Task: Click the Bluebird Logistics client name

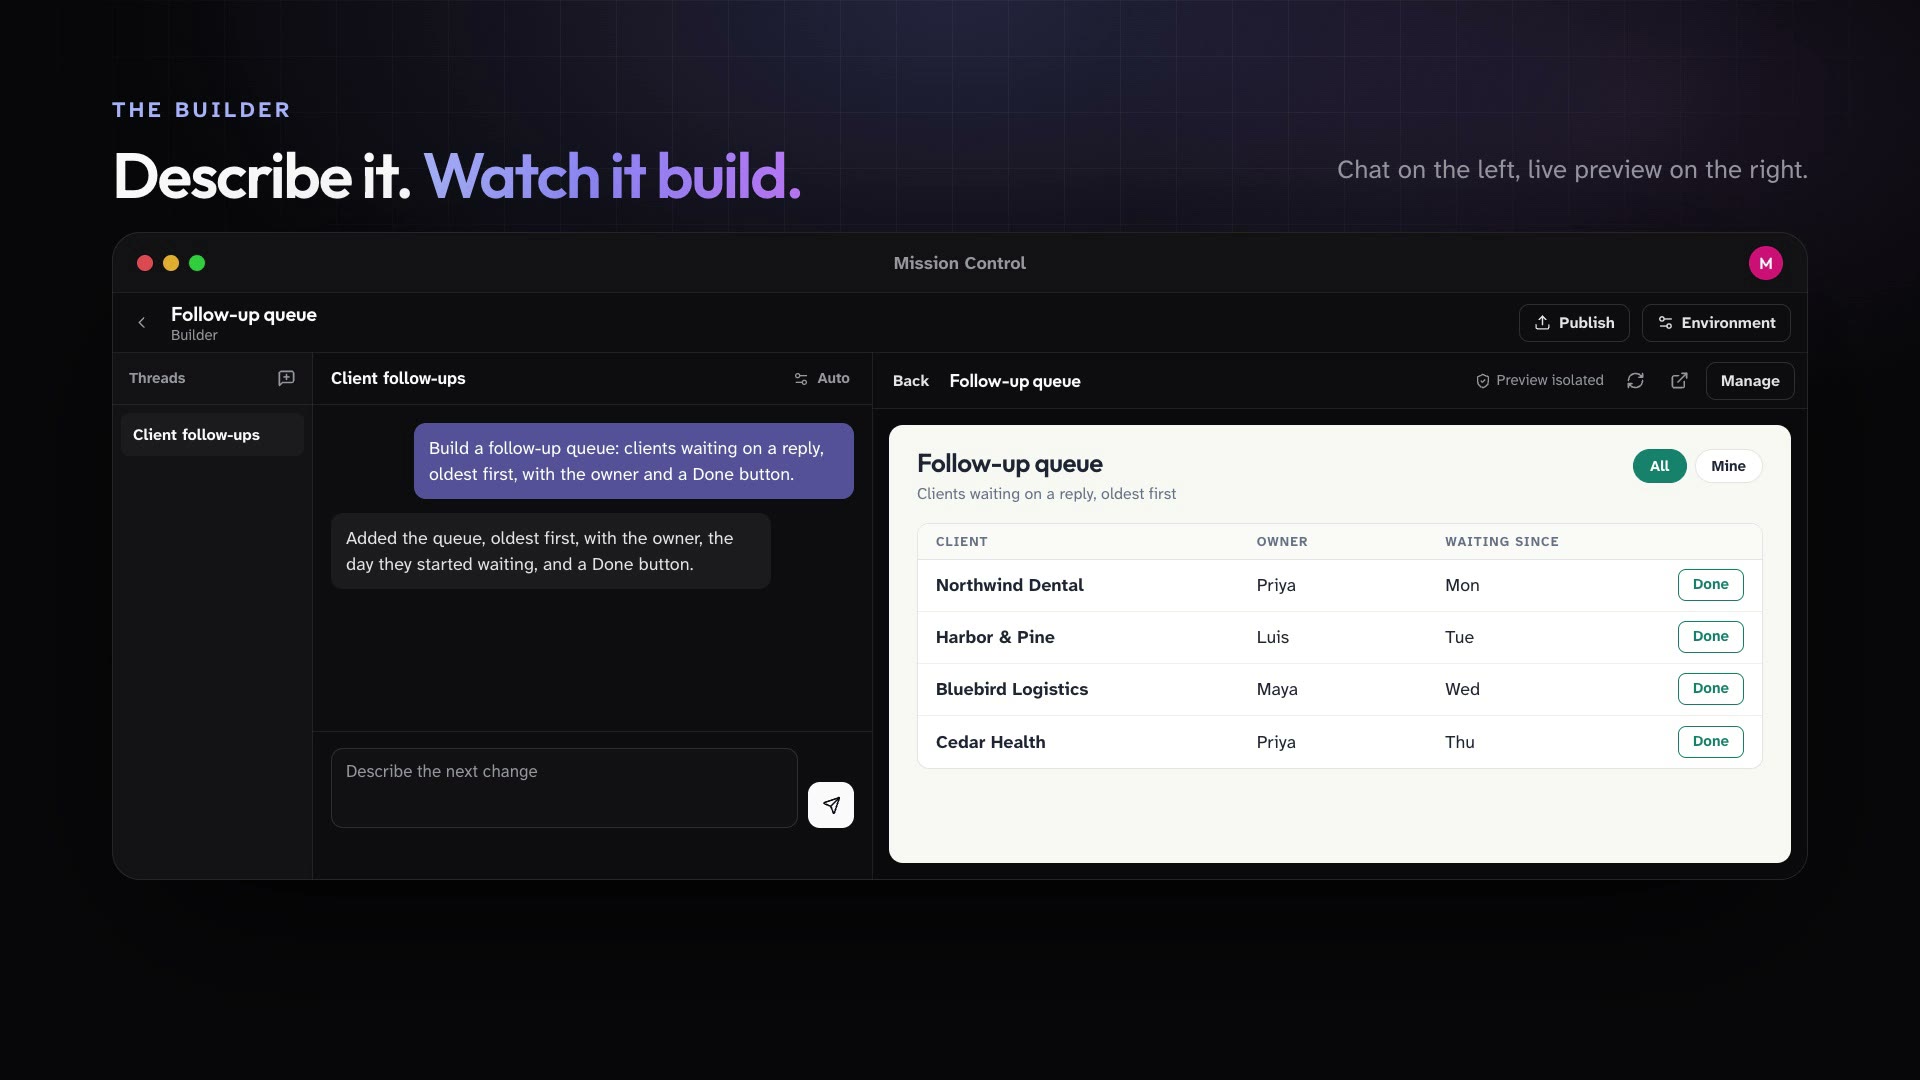Action: click(1011, 689)
